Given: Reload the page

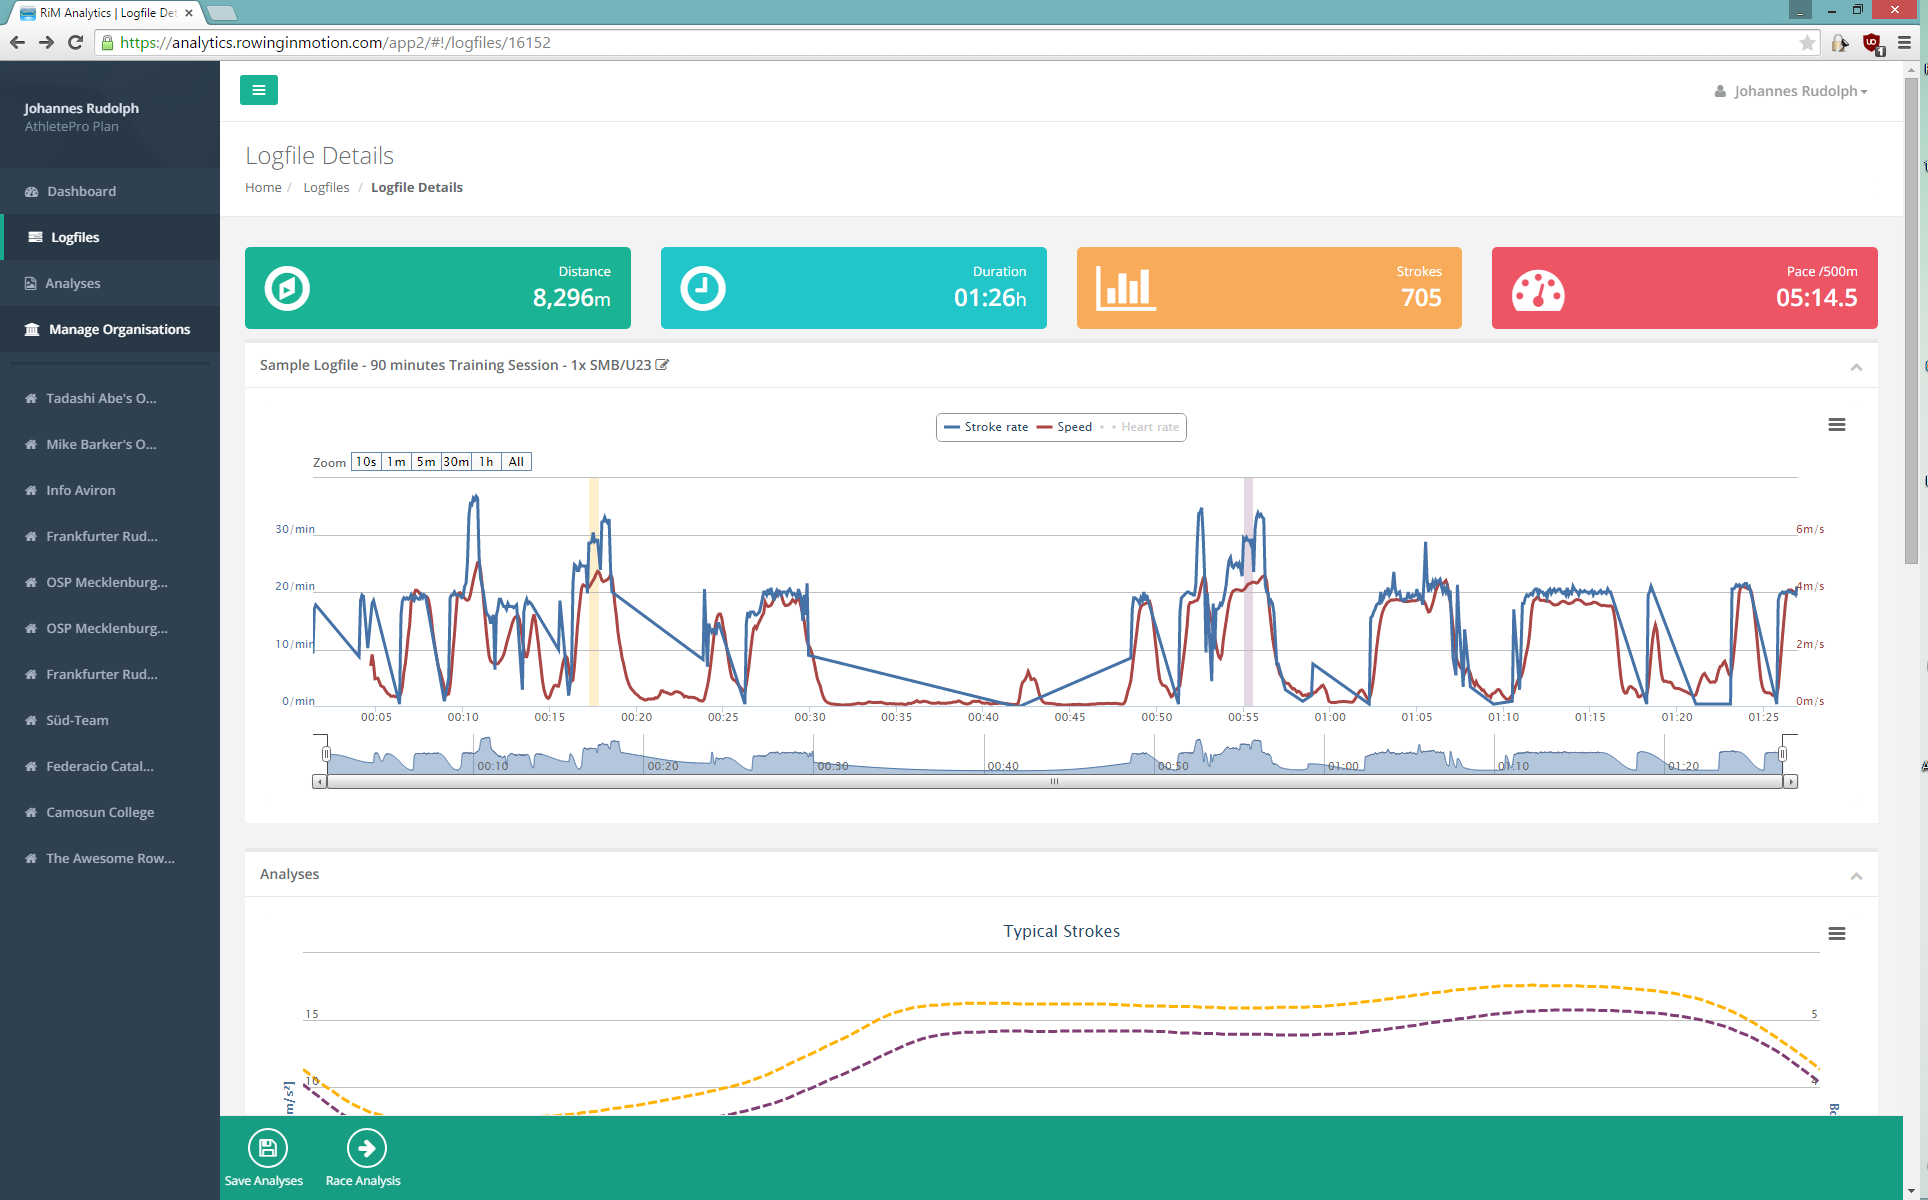Looking at the screenshot, I should click(75, 42).
